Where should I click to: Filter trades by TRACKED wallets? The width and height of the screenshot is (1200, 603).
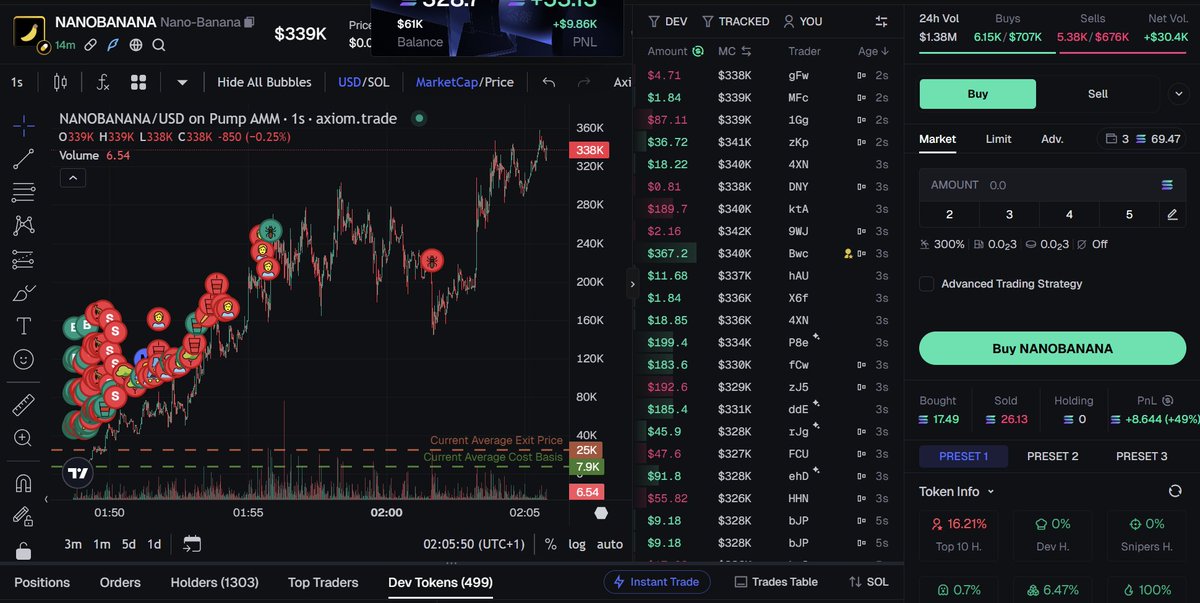(x=736, y=21)
